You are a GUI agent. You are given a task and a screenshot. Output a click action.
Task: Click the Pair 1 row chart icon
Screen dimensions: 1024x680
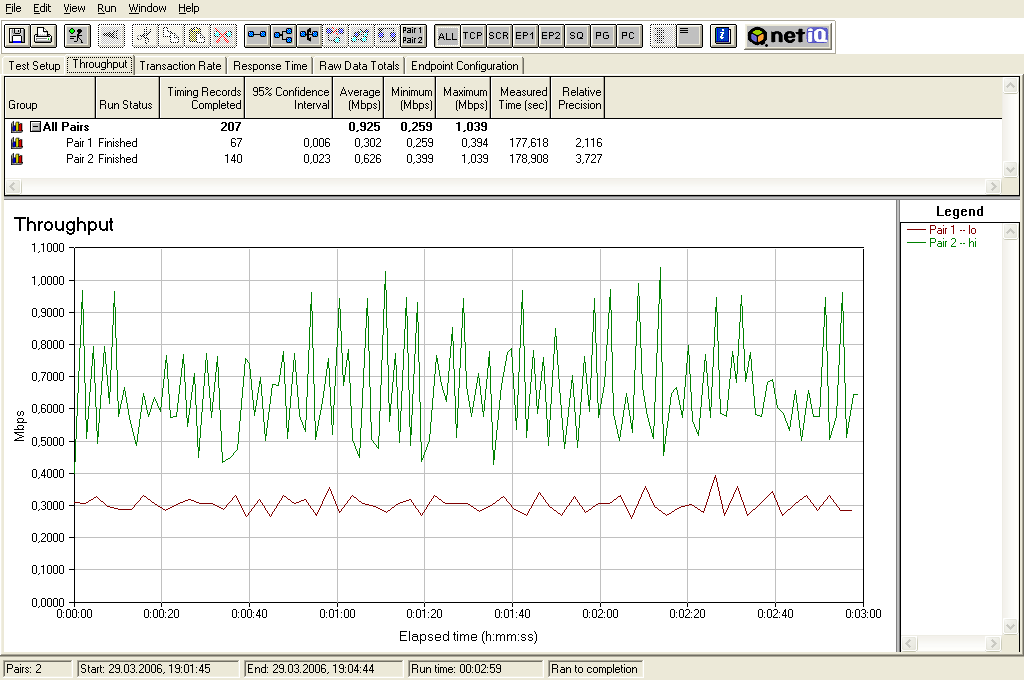(x=17, y=143)
